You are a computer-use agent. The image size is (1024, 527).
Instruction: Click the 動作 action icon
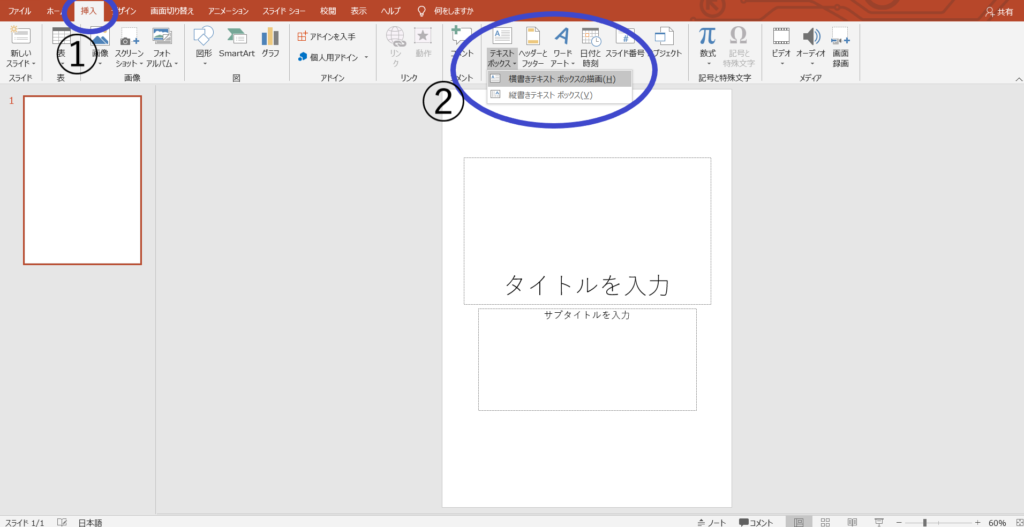[x=423, y=43]
